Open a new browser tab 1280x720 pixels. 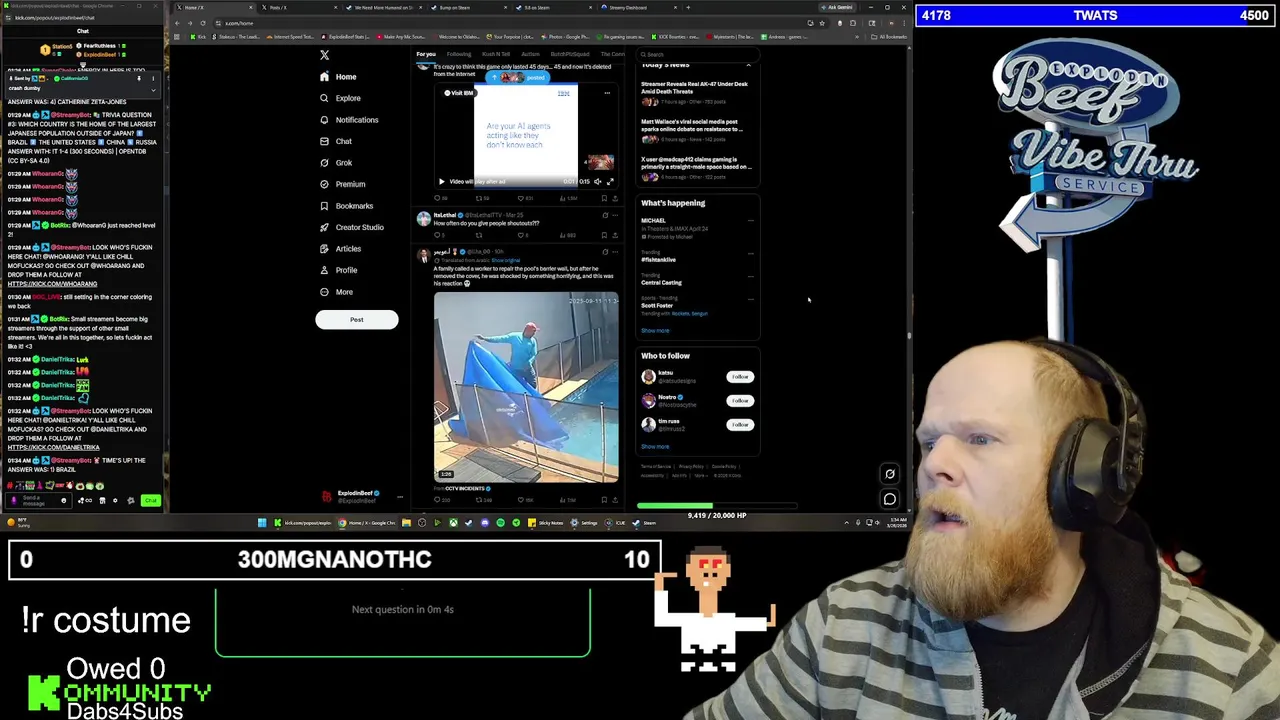(688, 8)
